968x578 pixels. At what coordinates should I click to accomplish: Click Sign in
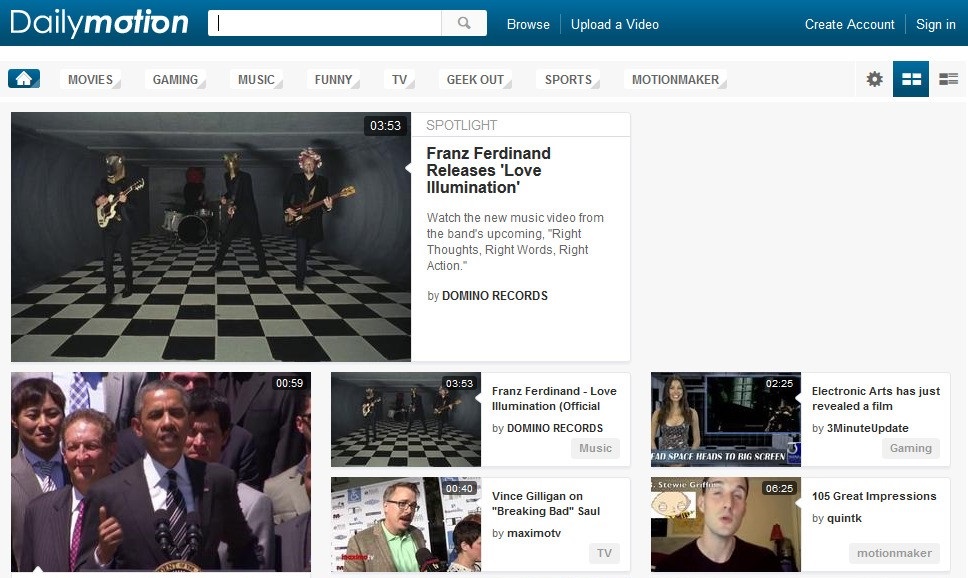point(935,24)
